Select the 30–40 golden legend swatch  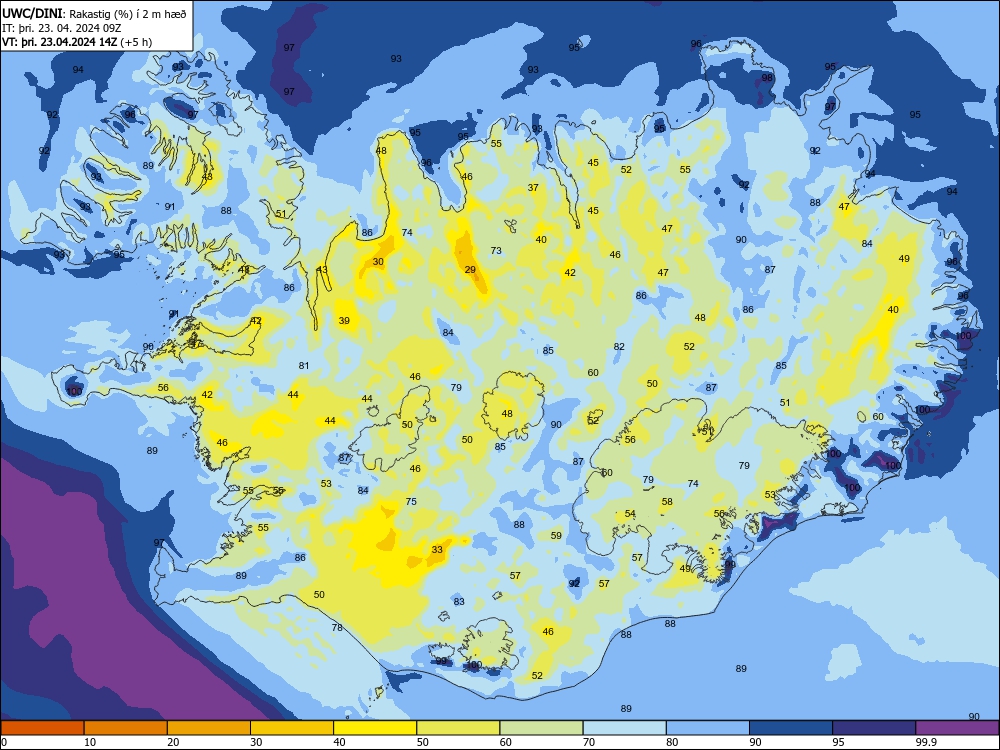click(x=292, y=728)
